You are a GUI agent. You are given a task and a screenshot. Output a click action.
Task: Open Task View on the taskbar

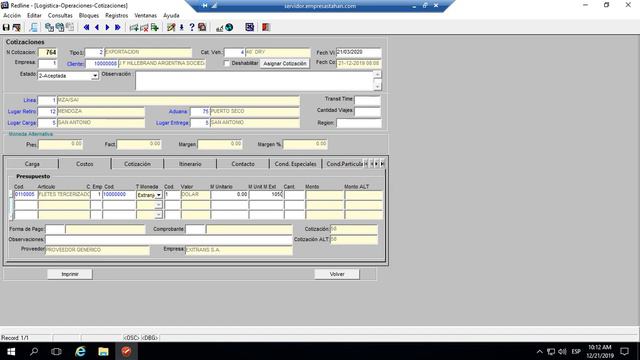pos(56,351)
